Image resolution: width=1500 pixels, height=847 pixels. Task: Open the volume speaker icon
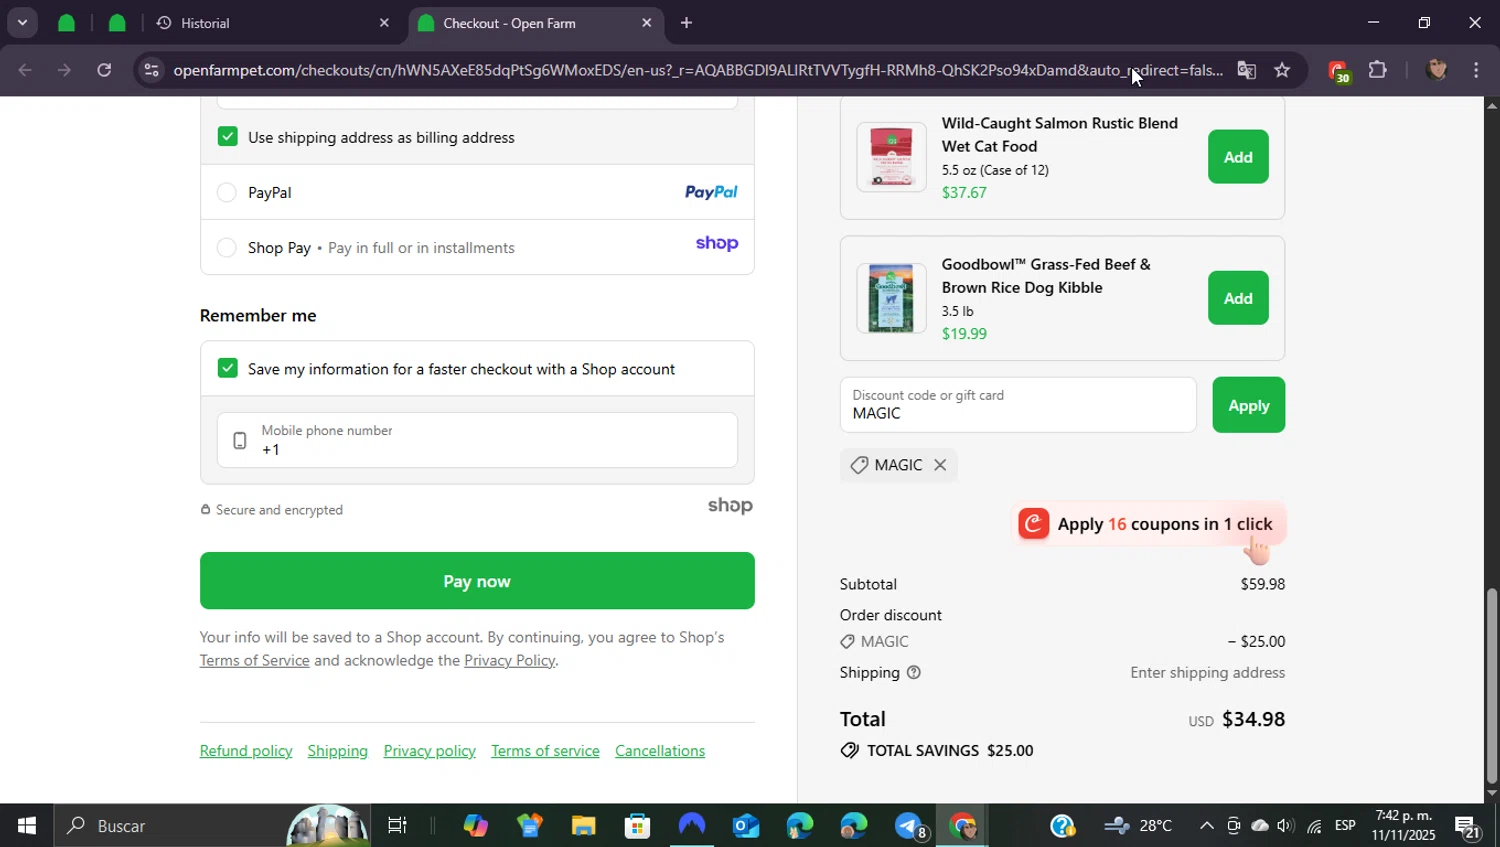[x=1285, y=826]
